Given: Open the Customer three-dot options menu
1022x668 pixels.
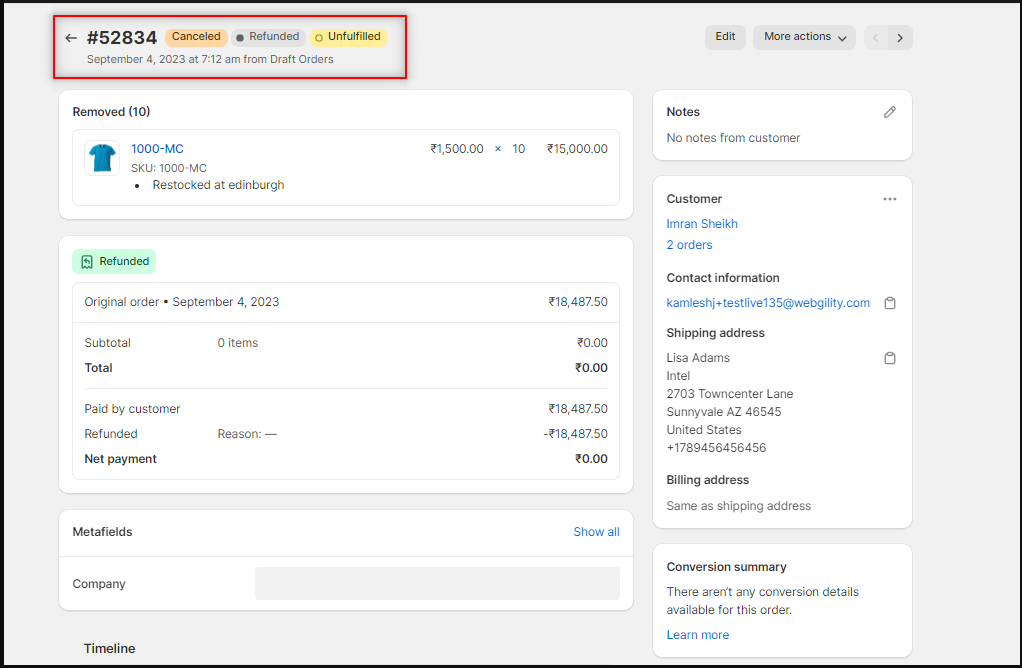Looking at the screenshot, I should 889,199.
